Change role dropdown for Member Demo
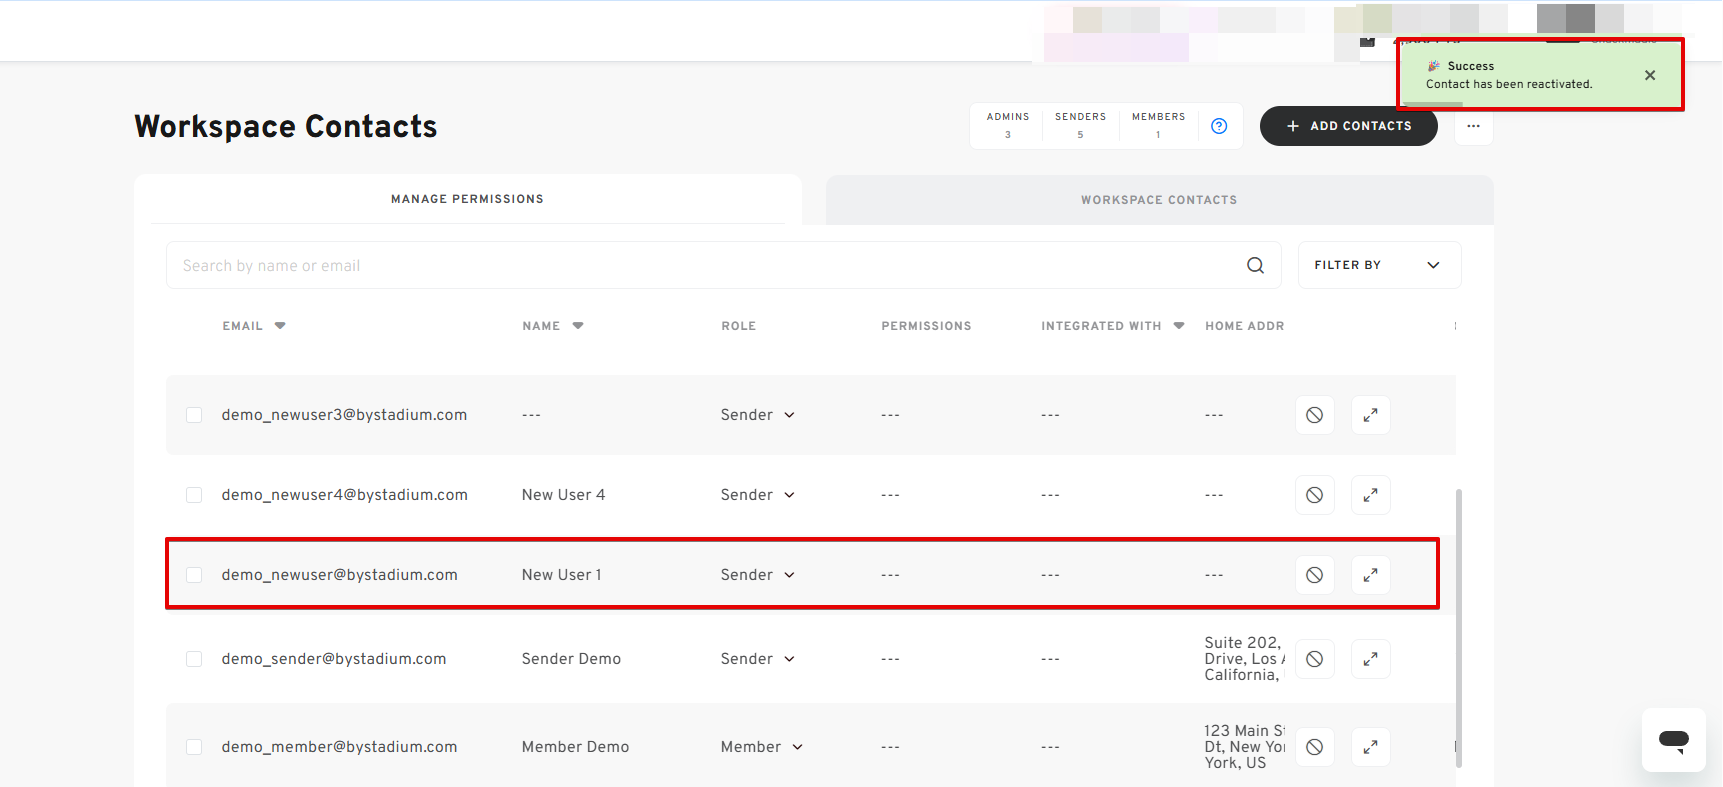Viewport: 1723px width, 787px height. tap(761, 747)
